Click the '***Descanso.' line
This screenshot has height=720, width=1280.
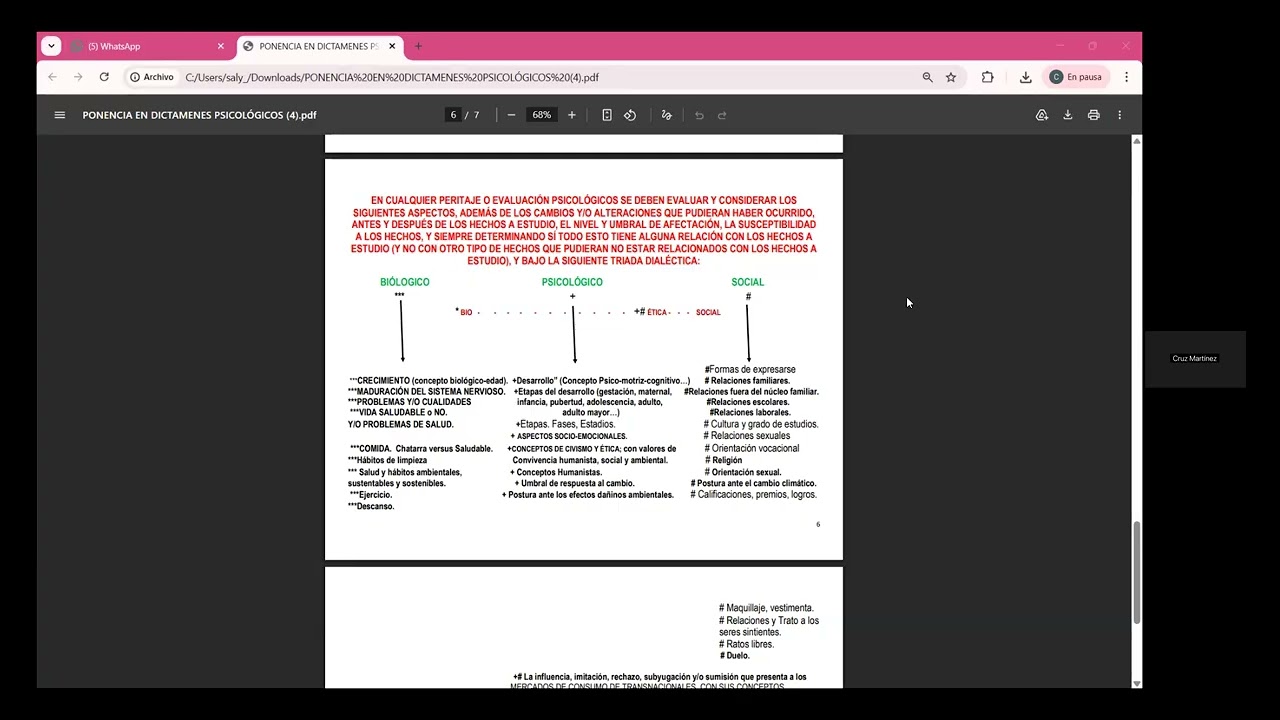tap(371, 506)
